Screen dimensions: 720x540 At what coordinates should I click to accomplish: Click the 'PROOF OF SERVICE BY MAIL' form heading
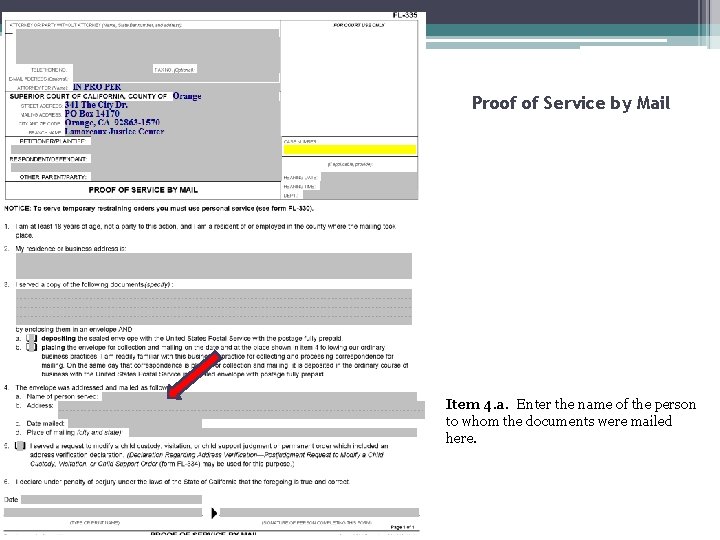(x=143, y=190)
